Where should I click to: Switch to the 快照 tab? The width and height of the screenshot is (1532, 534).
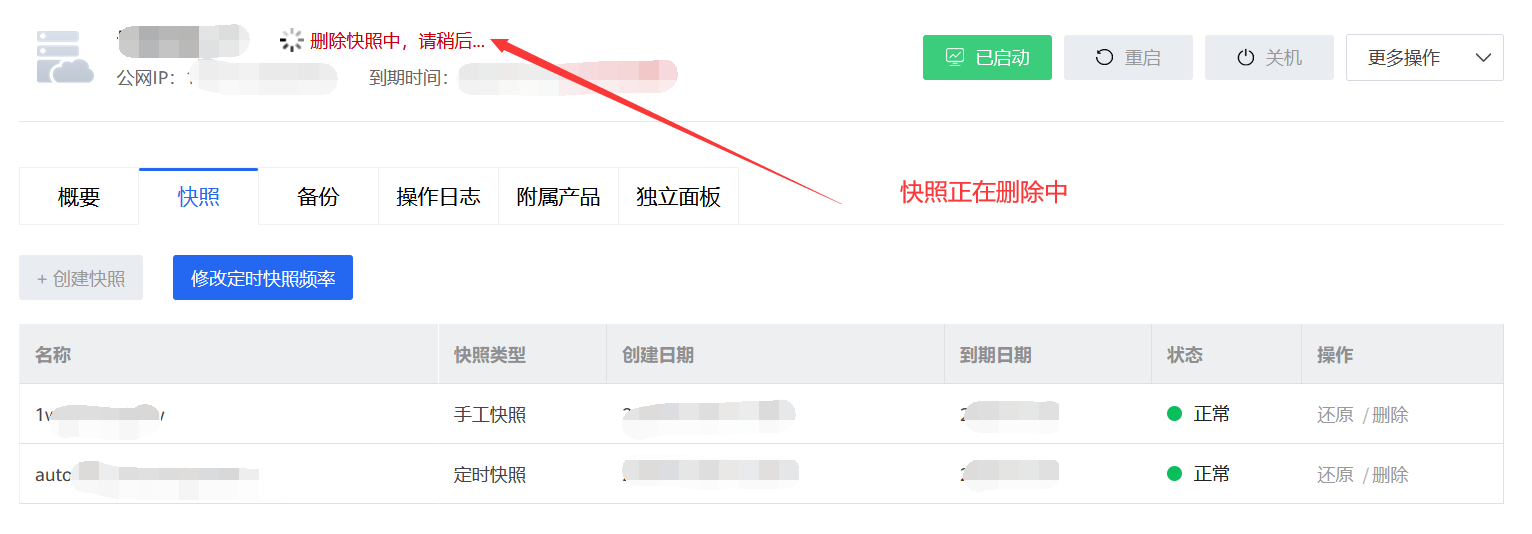199,197
